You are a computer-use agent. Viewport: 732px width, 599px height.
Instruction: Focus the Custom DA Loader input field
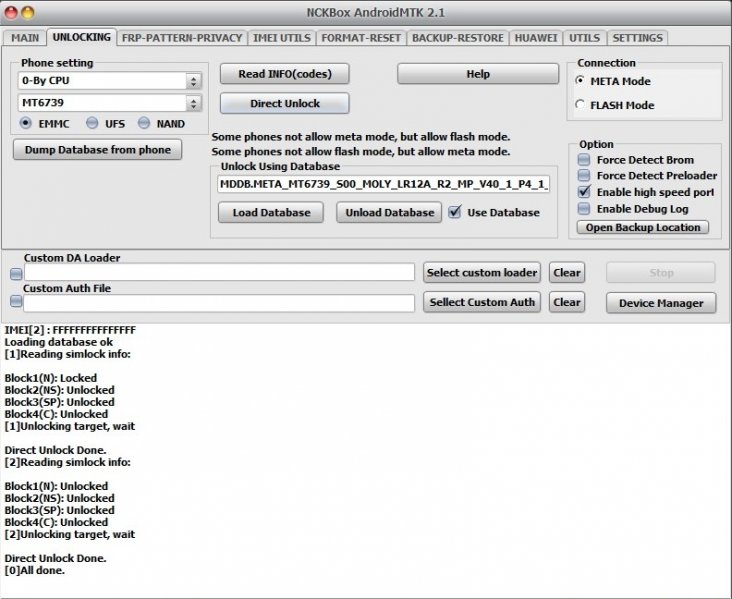(x=219, y=273)
